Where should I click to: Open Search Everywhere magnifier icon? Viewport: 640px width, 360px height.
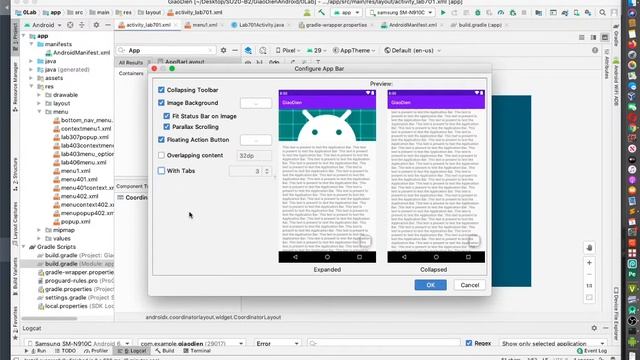[602, 13]
